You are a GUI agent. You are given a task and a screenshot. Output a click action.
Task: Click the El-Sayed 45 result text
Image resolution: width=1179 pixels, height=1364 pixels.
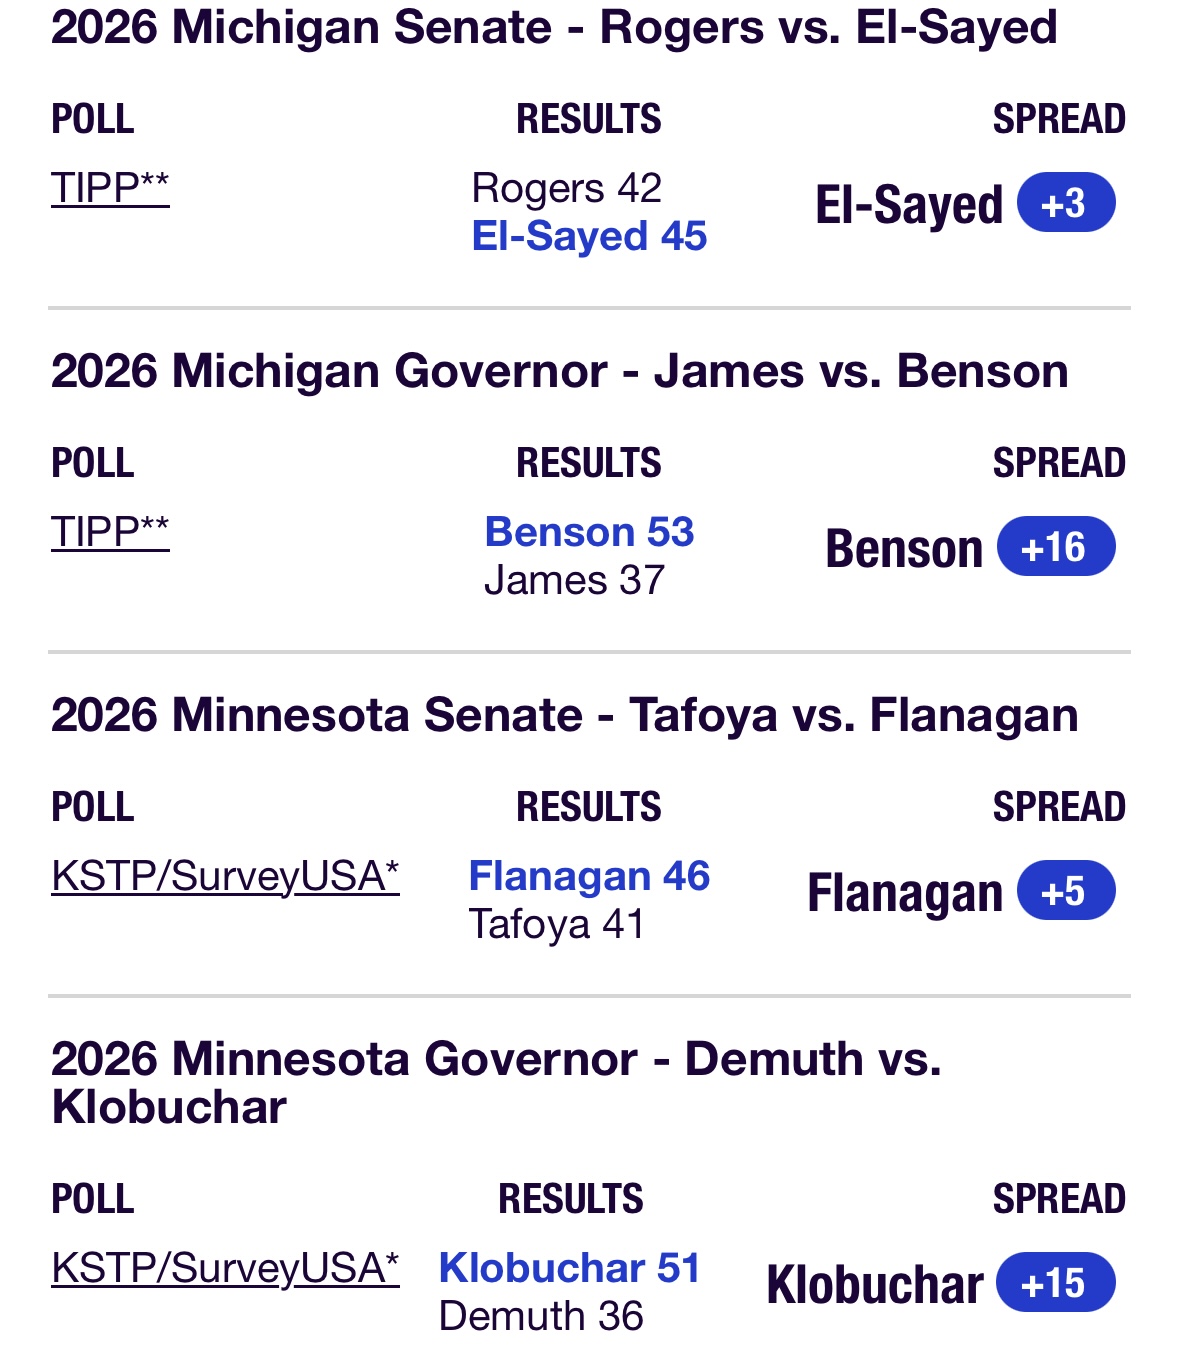(589, 237)
